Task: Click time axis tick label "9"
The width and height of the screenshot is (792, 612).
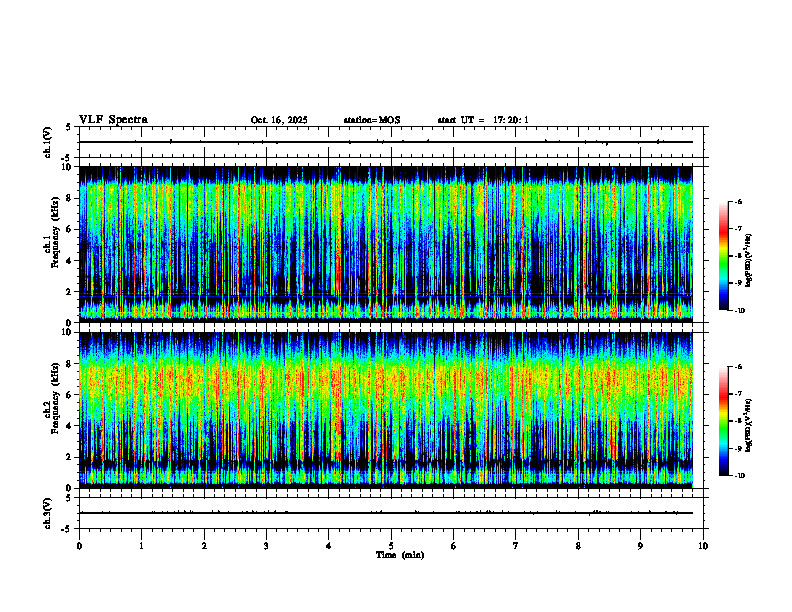Action: point(640,546)
